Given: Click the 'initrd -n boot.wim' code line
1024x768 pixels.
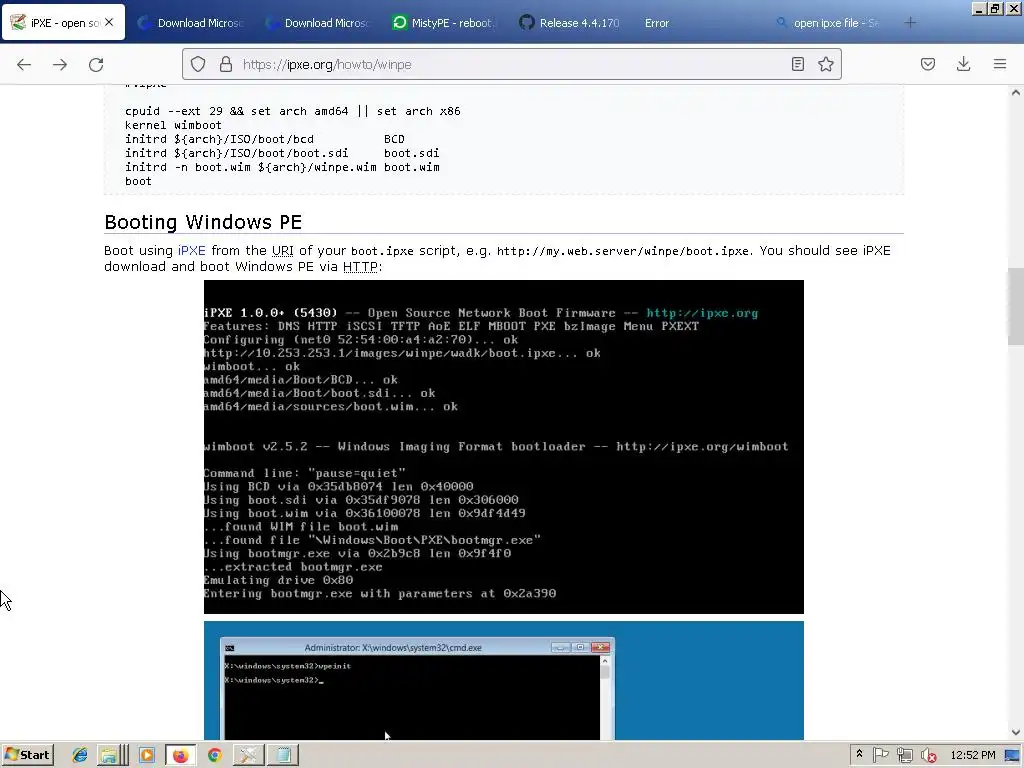Looking at the screenshot, I should click(282, 167).
